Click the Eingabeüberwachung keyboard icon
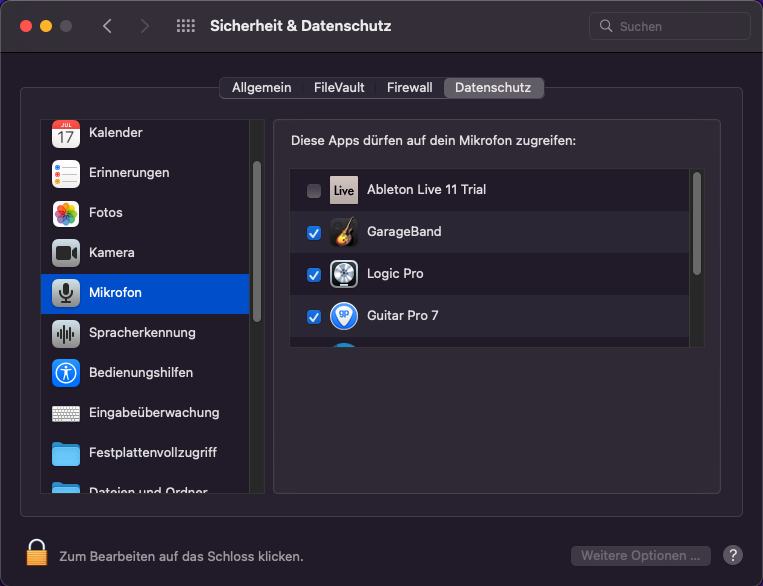Image resolution: width=763 pixels, height=586 pixels. coord(66,414)
